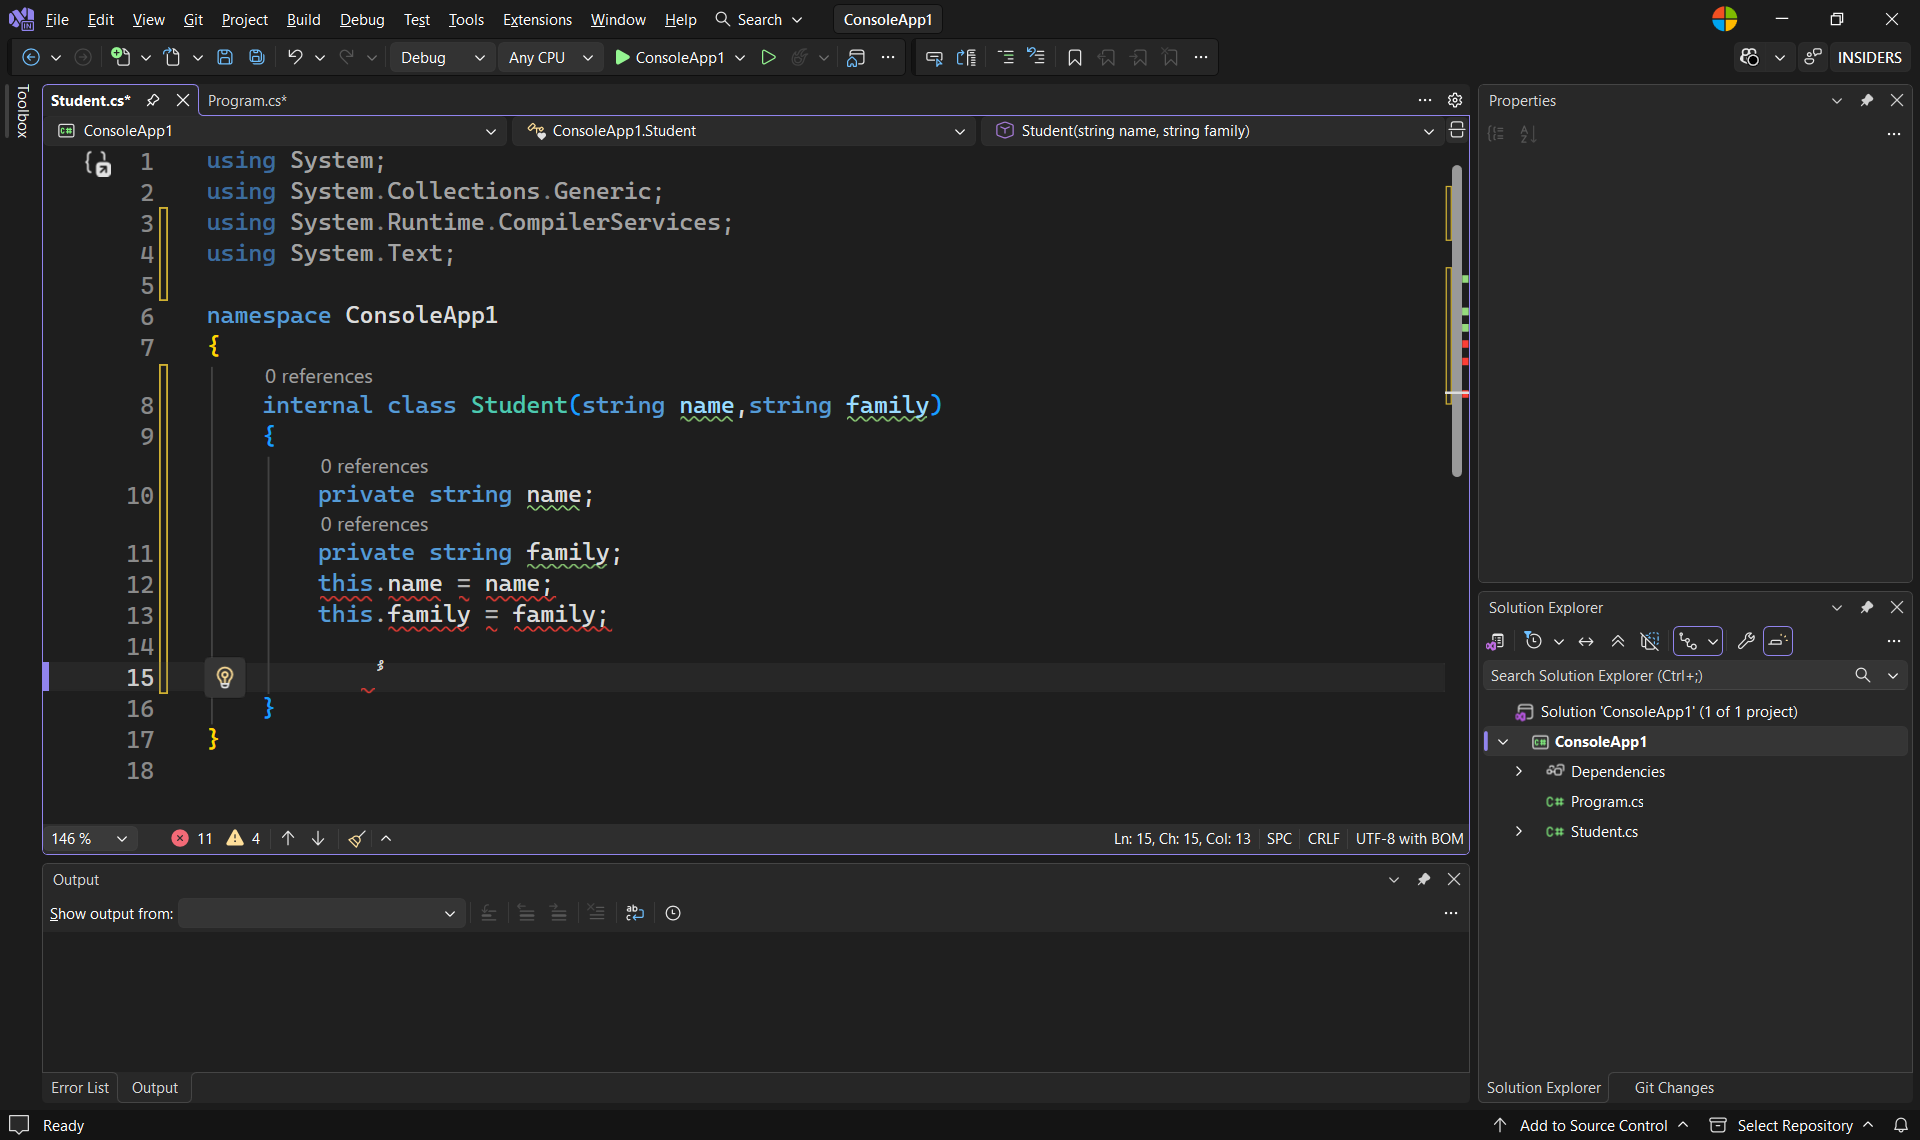Click the INSIDERS button
The width and height of the screenshot is (1920, 1140).
point(1869,58)
